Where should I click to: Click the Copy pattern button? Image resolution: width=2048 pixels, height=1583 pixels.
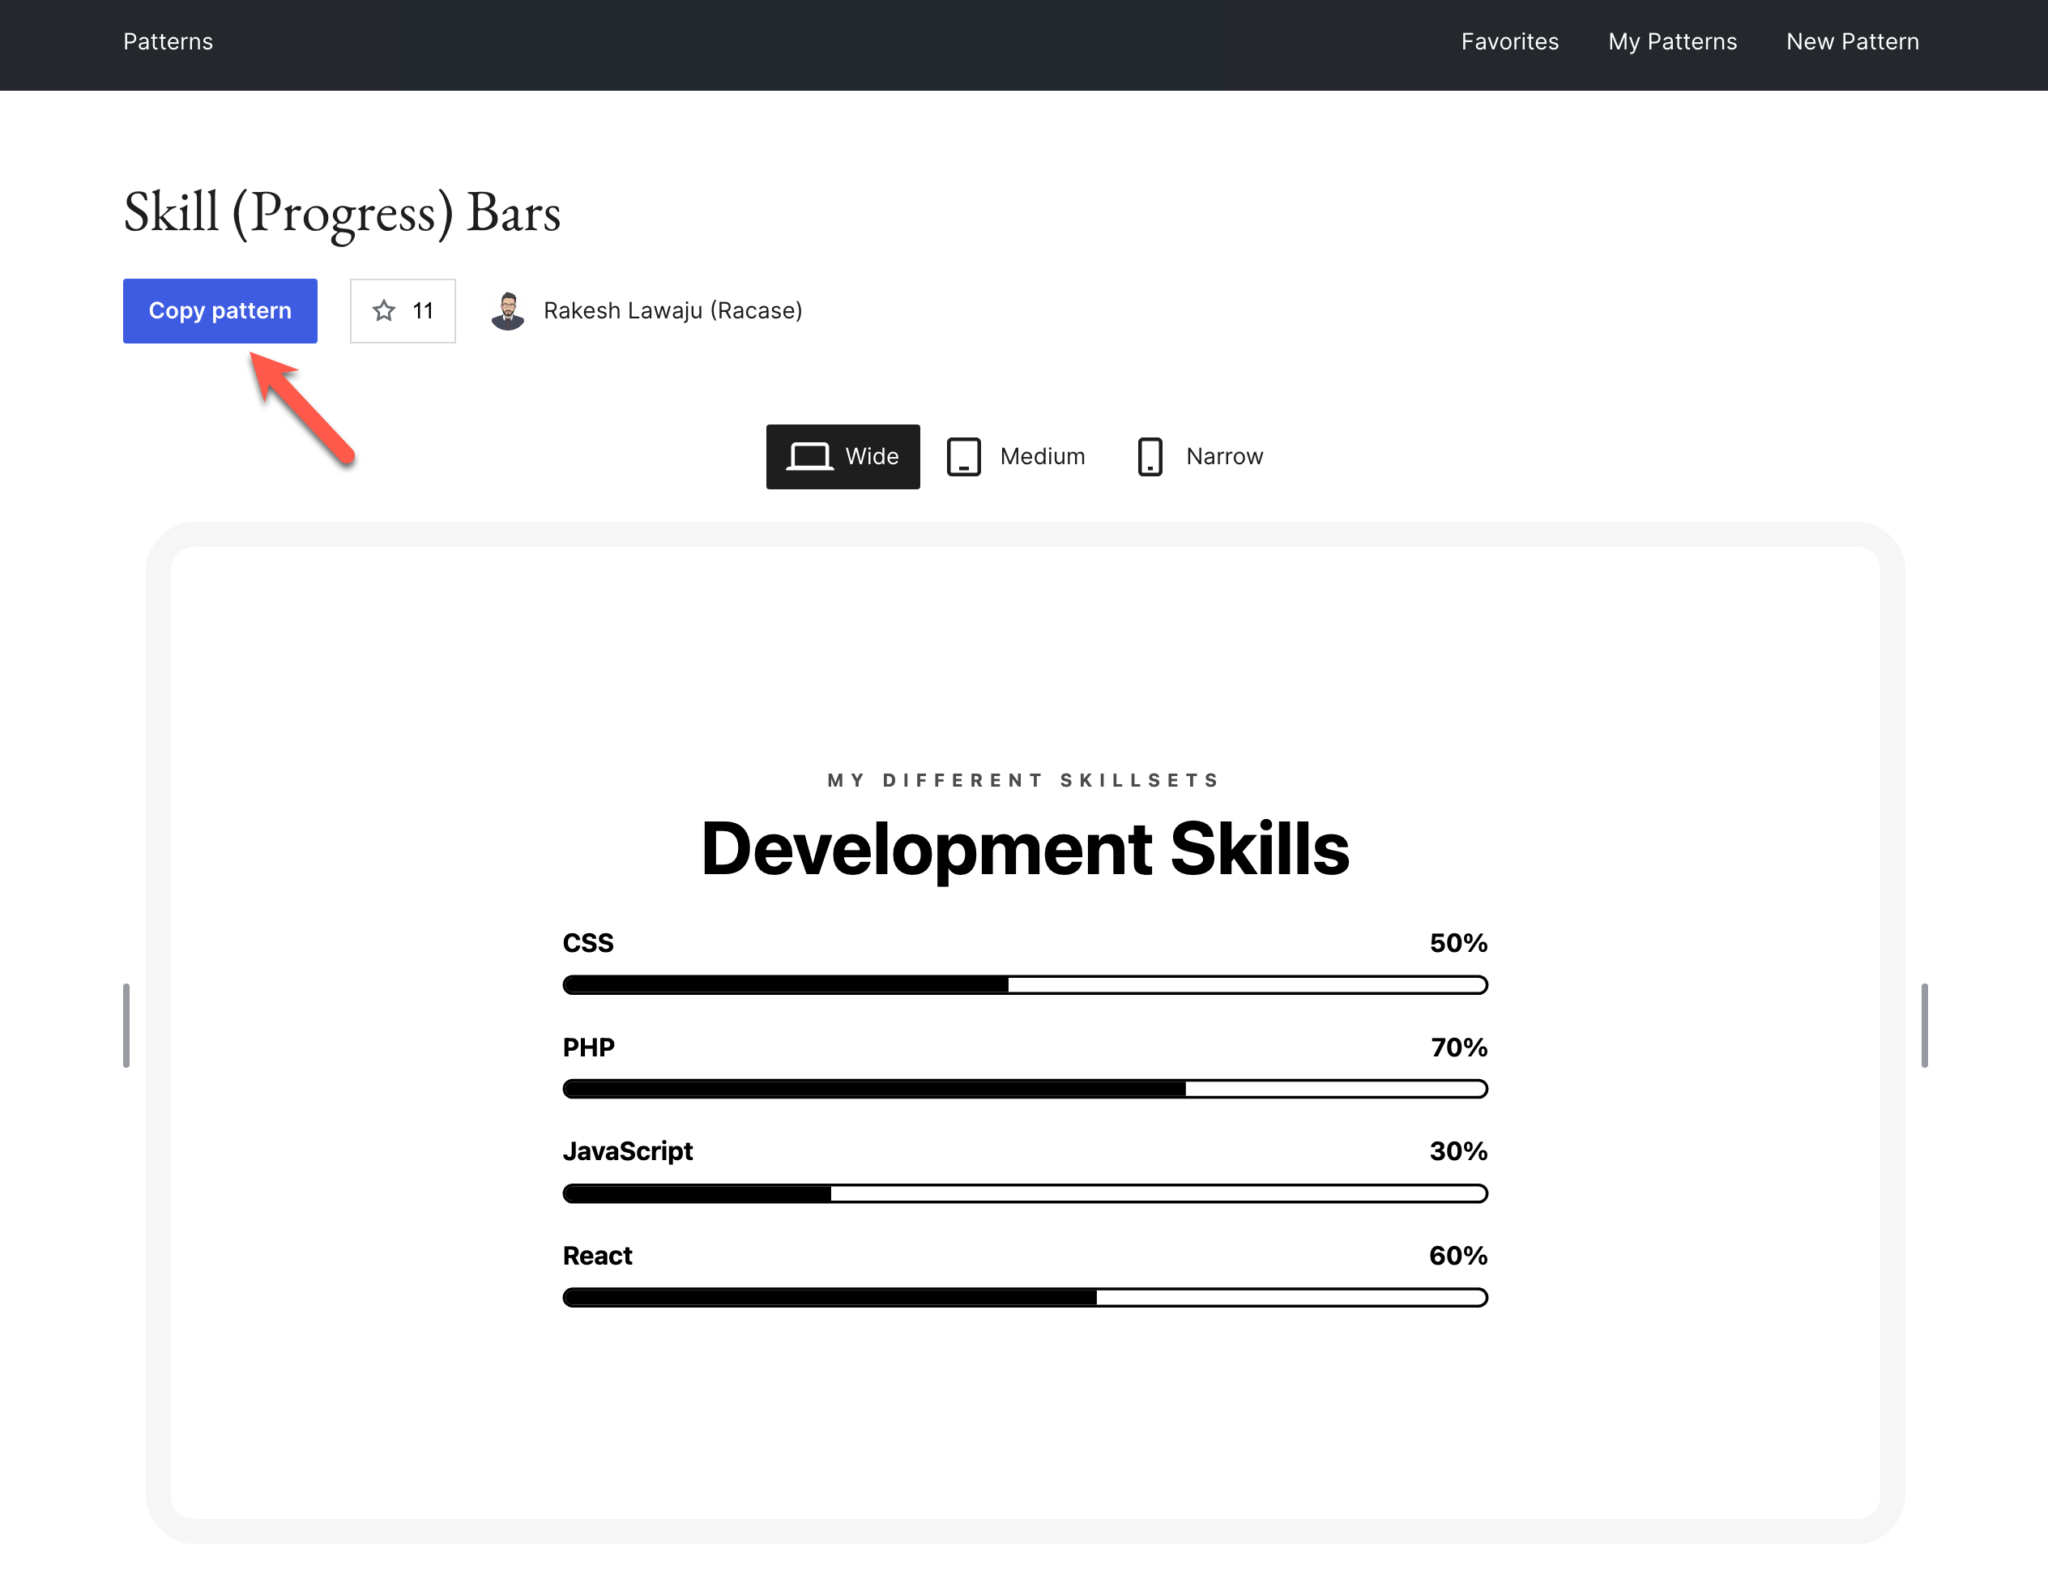219,310
